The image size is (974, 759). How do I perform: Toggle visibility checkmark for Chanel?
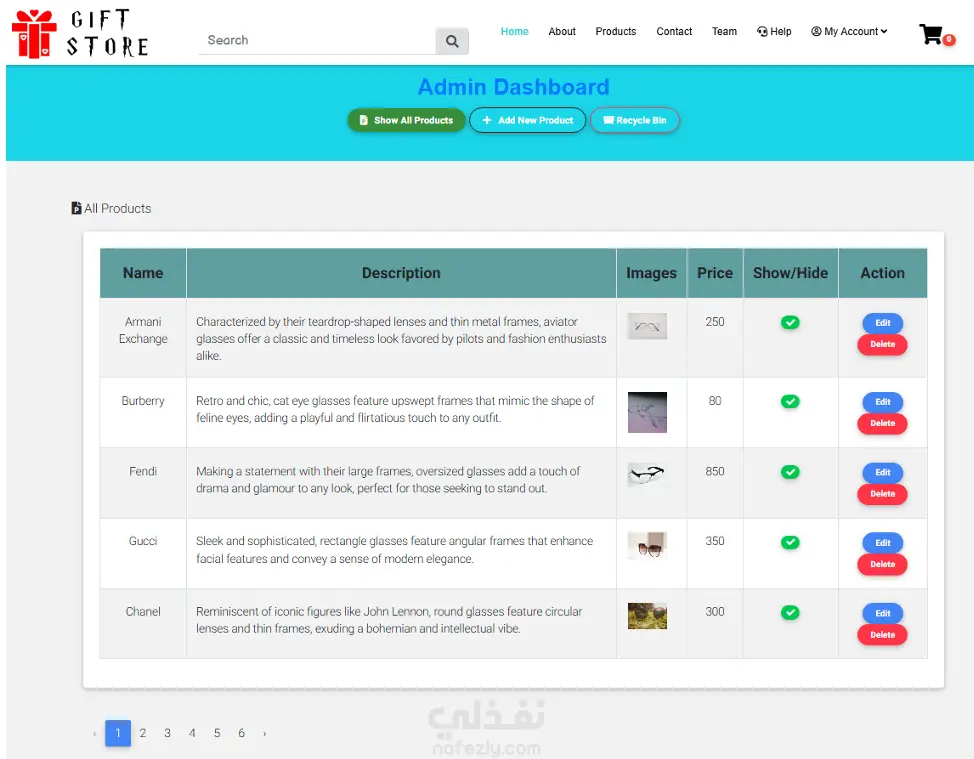pyautogui.click(x=790, y=612)
